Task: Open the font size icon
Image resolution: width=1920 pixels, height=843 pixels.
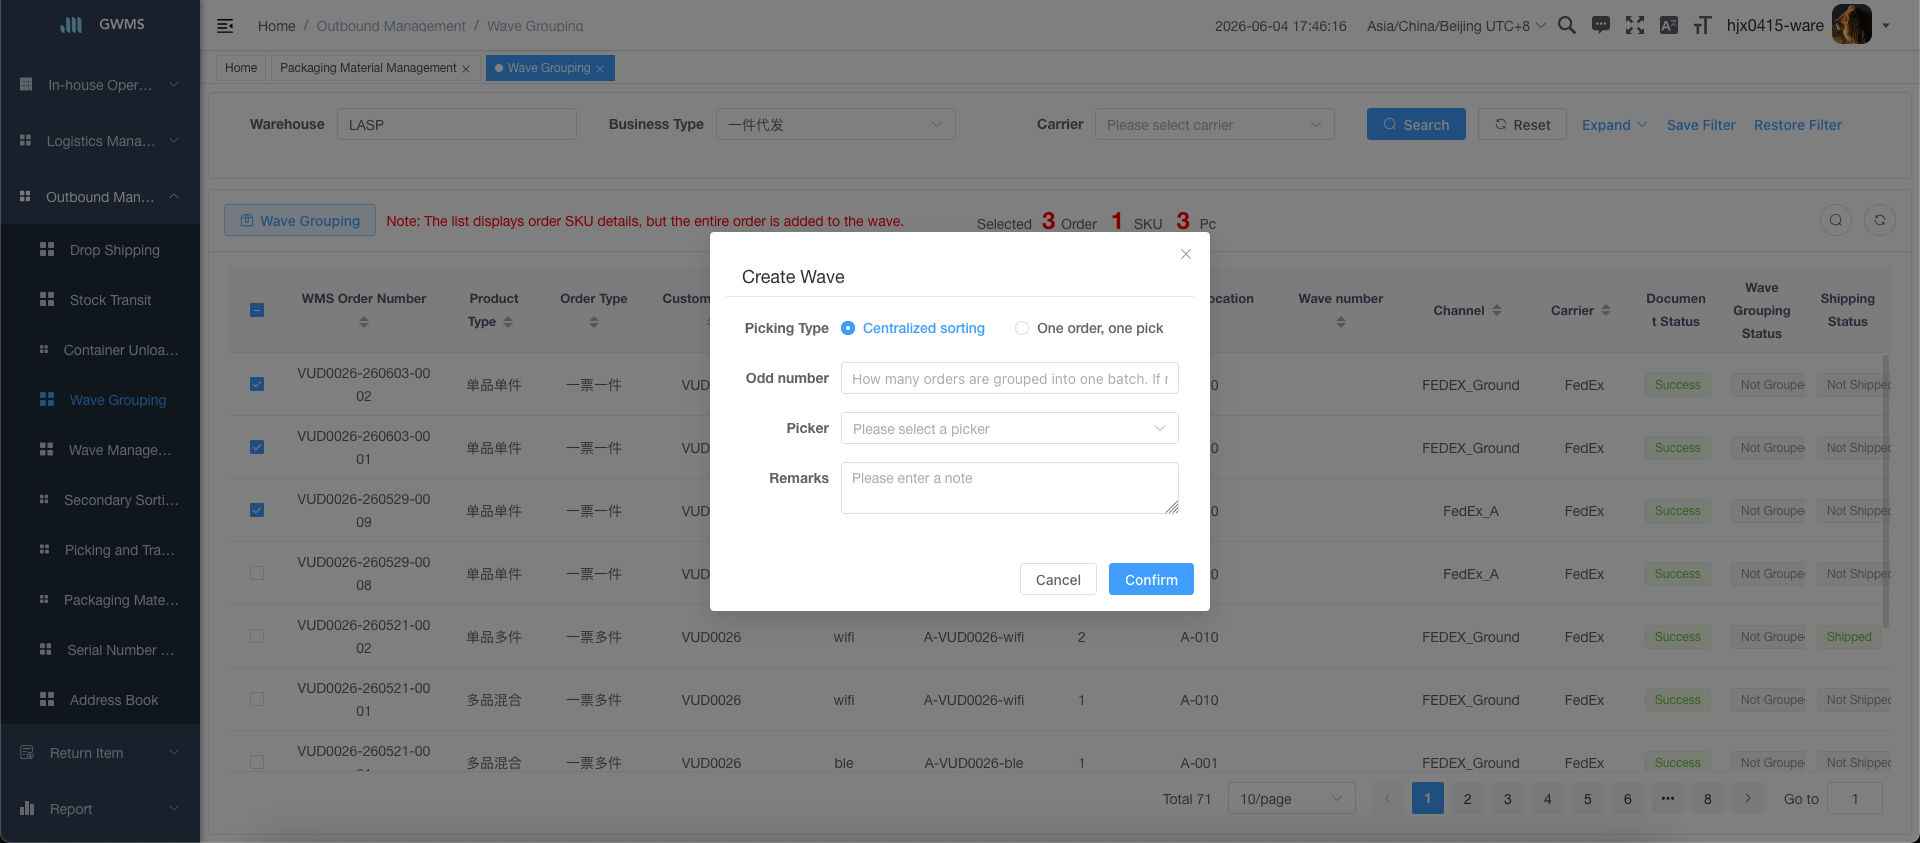Action: [x=1702, y=25]
